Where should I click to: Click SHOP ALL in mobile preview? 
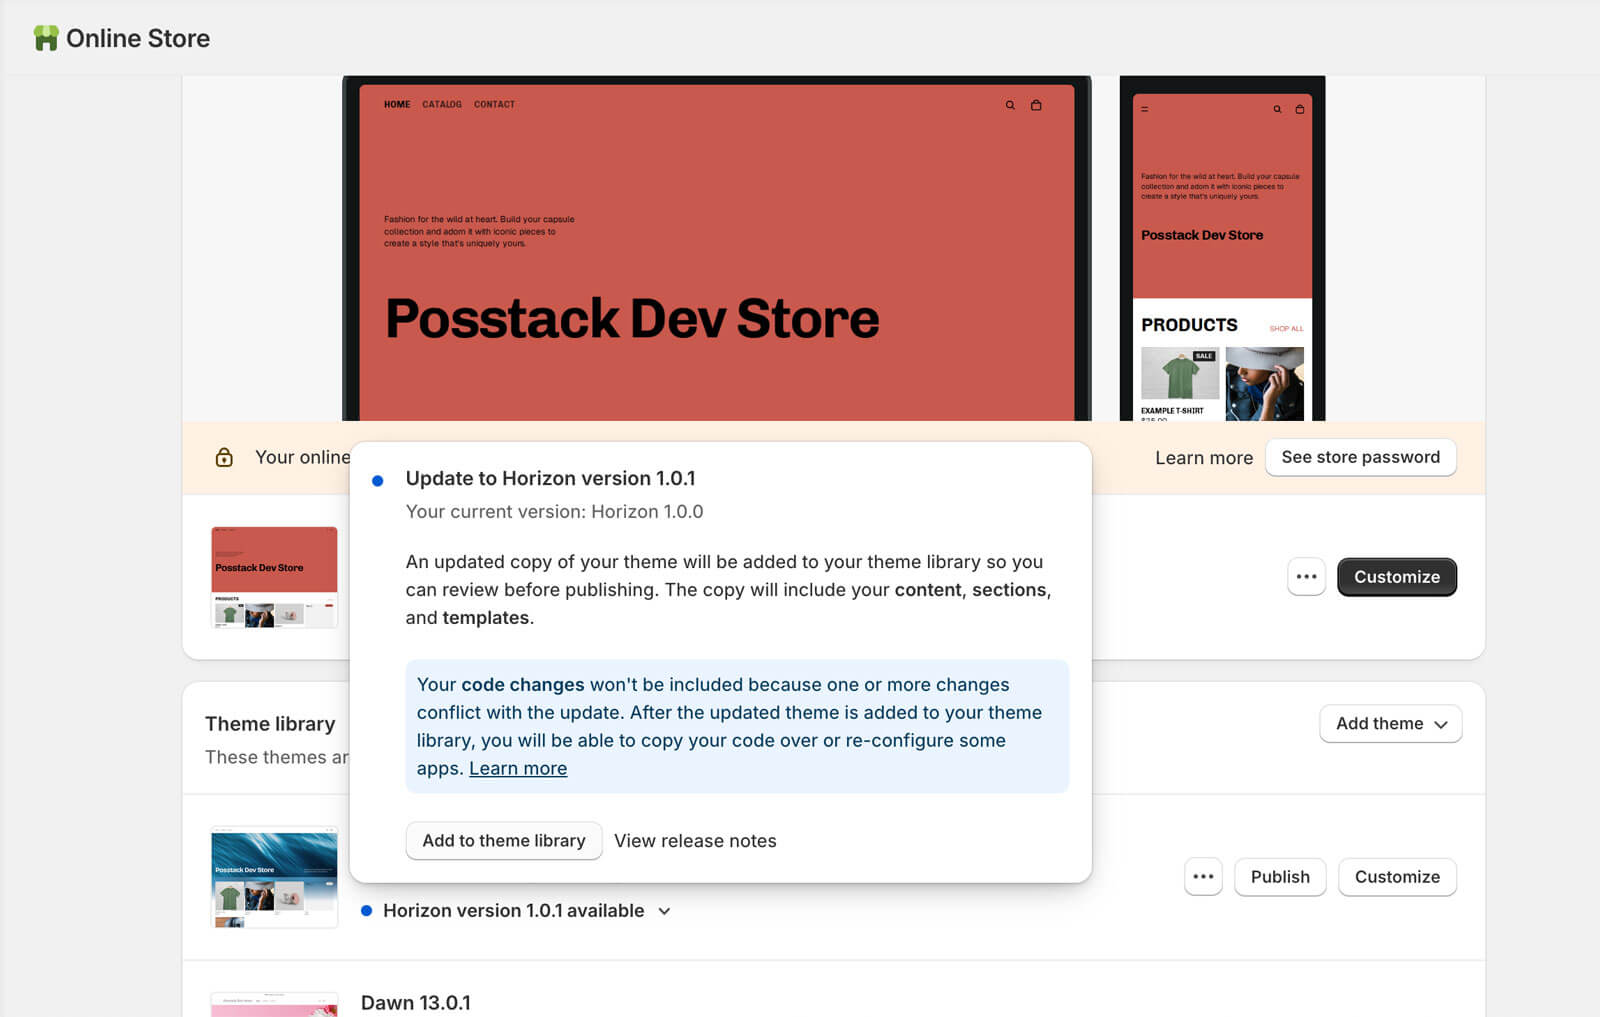pyautogui.click(x=1286, y=329)
